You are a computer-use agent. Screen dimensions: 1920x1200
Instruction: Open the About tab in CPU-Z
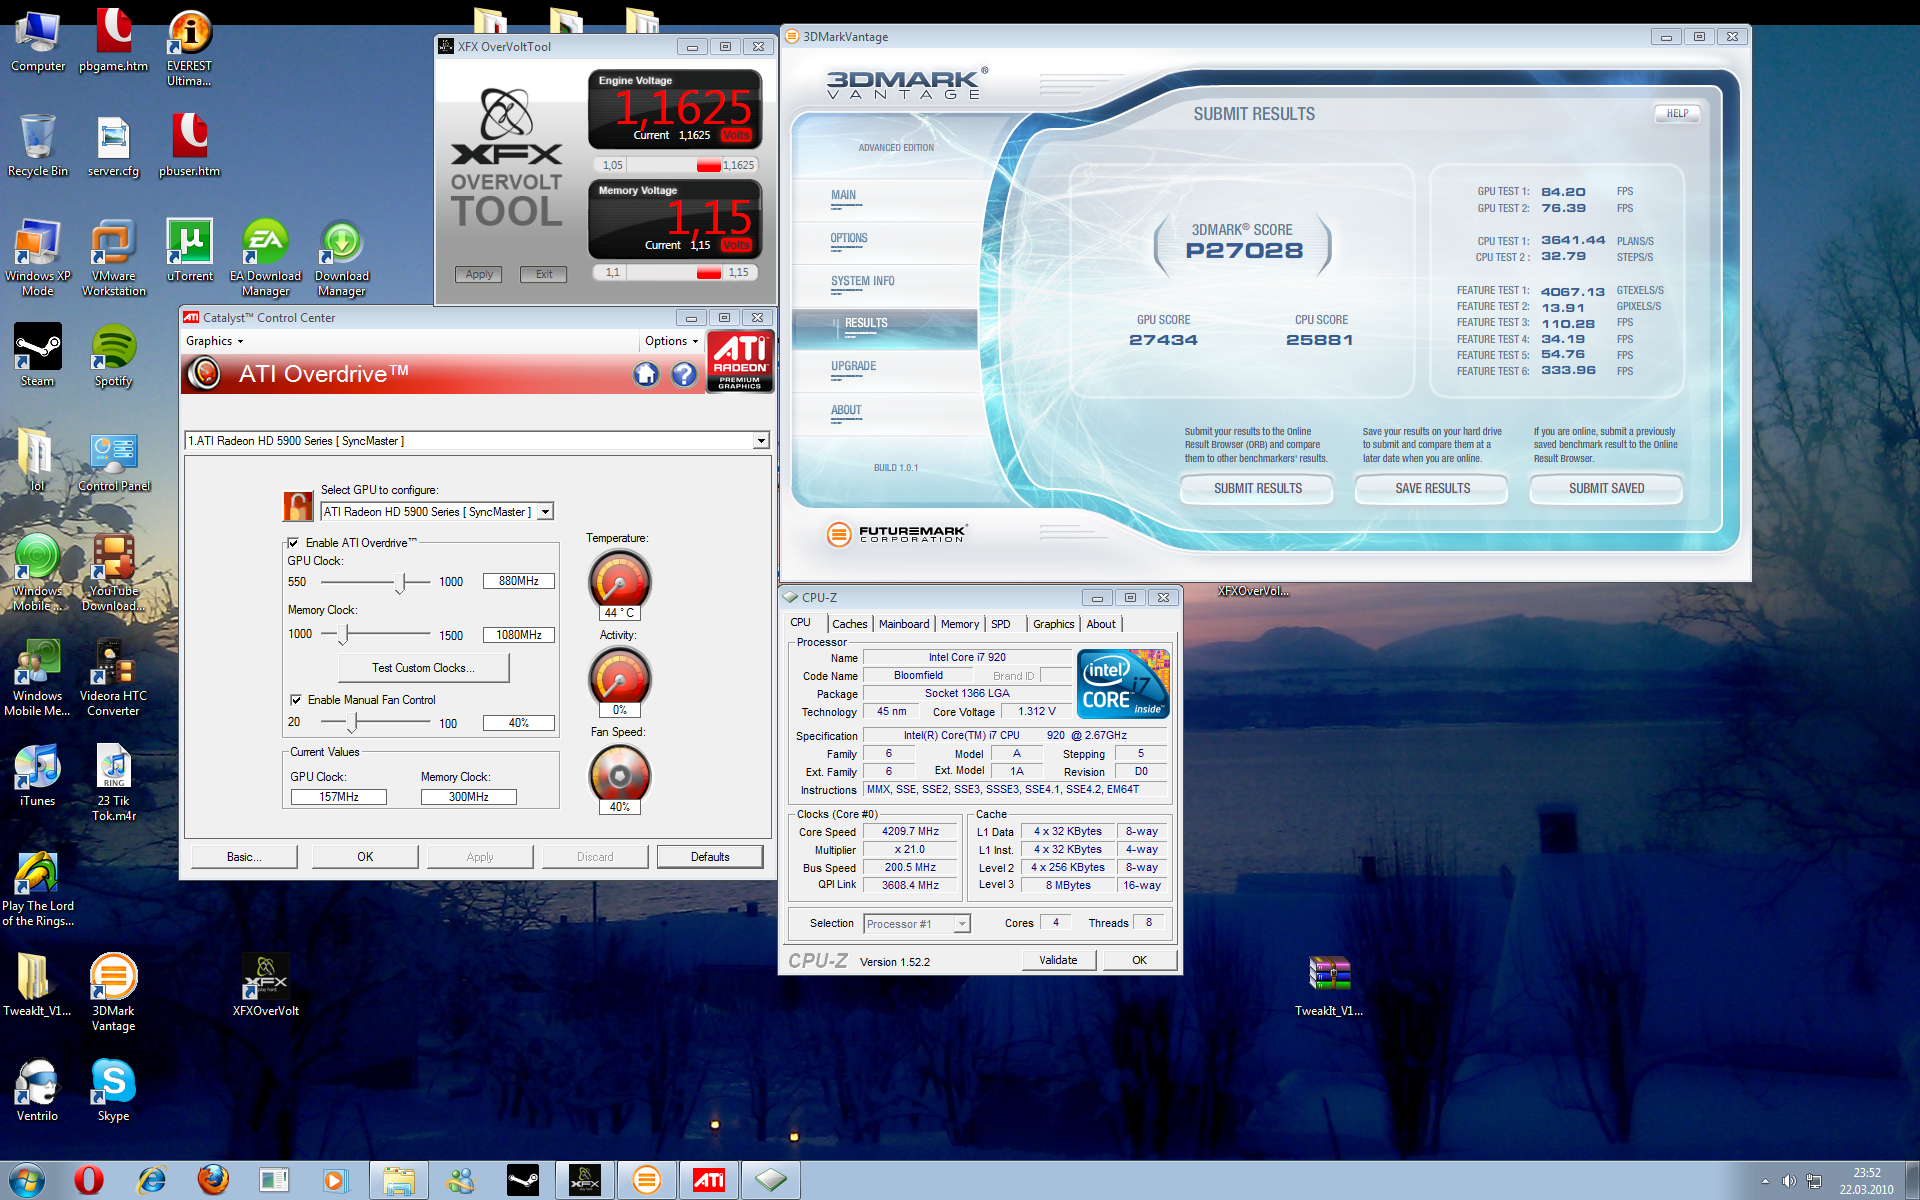pos(1101,624)
